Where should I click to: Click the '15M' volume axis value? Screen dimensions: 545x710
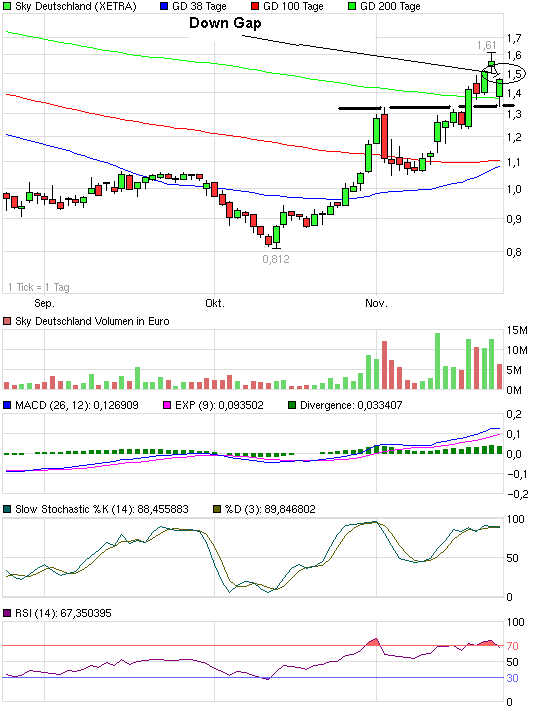(x=517, y=331)
